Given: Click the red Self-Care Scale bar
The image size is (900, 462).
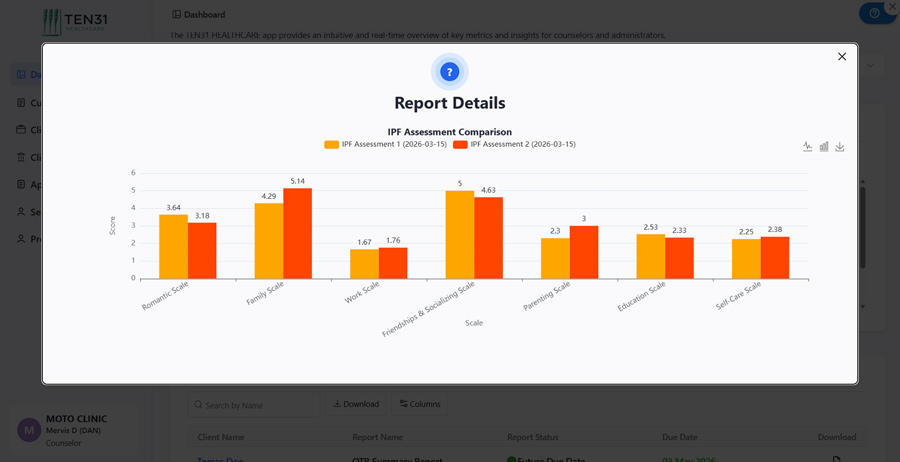Looking at the screenshot, I should coord(775,258).
